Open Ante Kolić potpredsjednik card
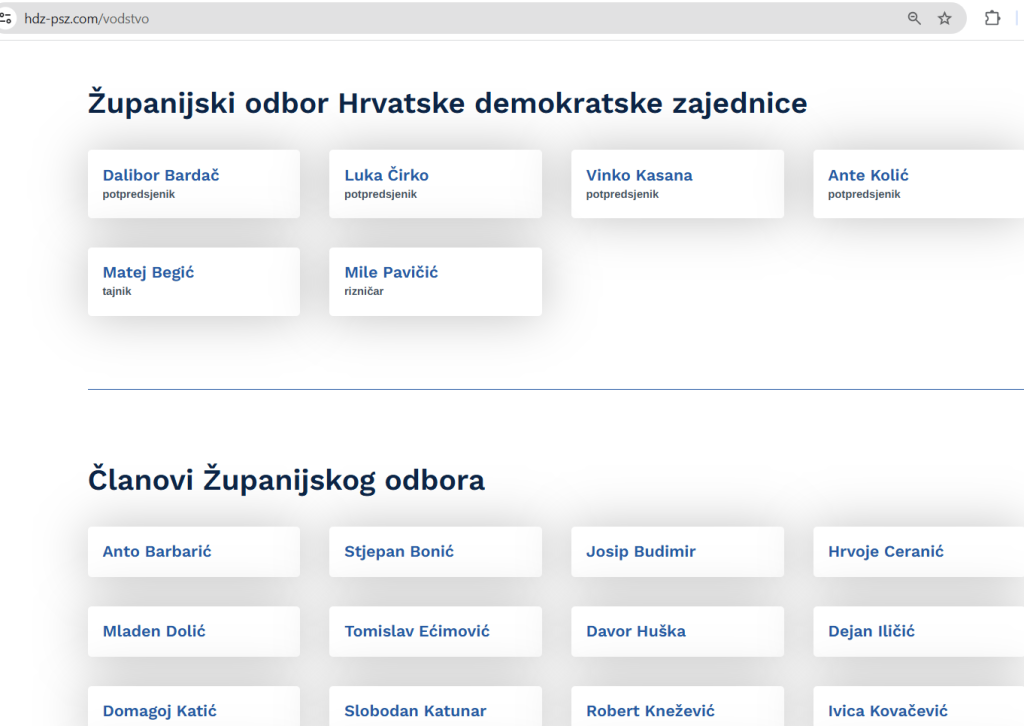Image resolution: width=1024 pixels, height=726 pixels. [x=919, y=184]
